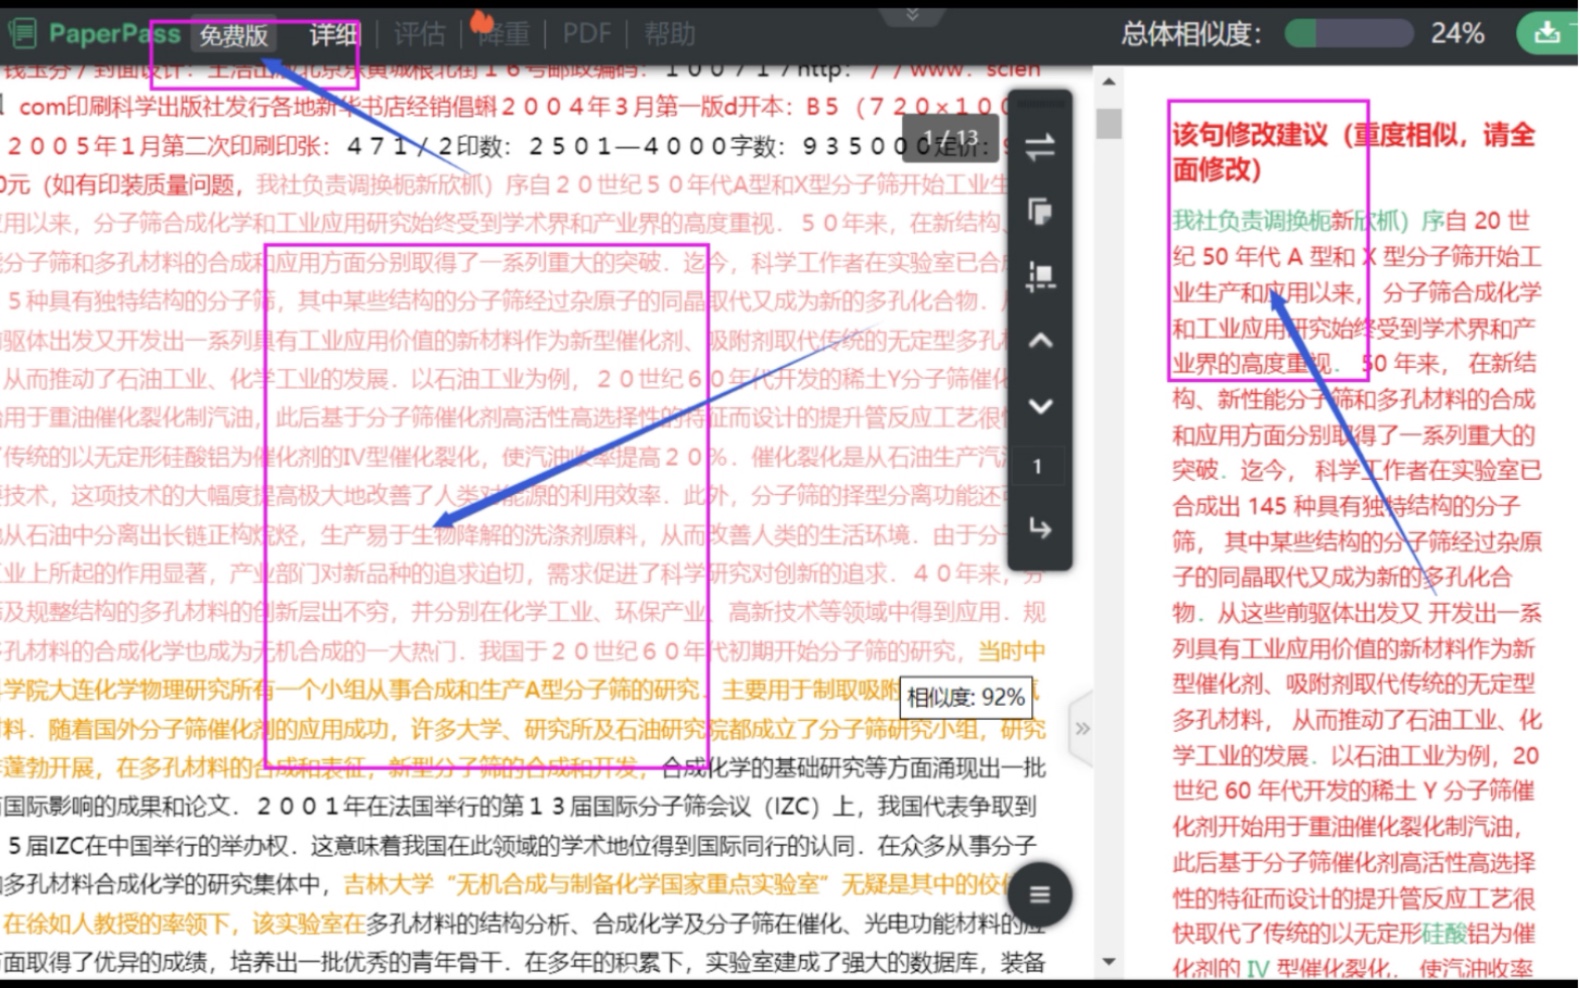Open the round hamburger menu button
1580x988 pixels.
[1040, 894]
